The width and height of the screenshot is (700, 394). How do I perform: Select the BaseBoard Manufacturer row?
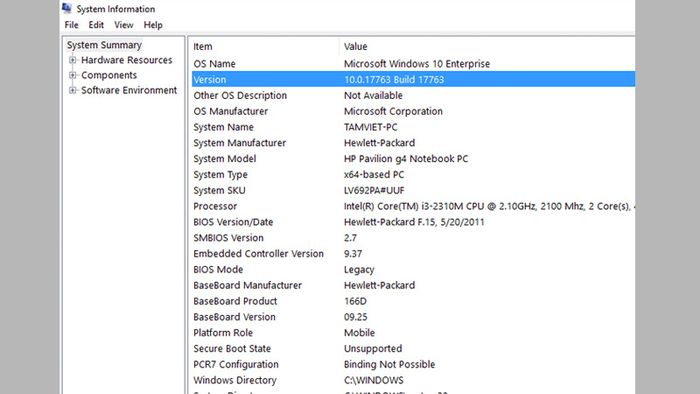point(413,286)
